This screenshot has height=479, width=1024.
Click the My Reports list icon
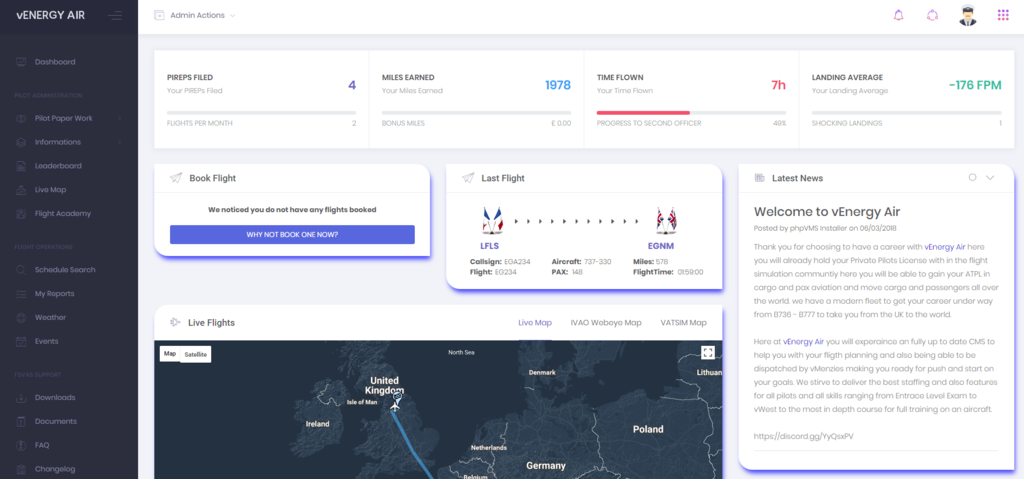(21, 293)
